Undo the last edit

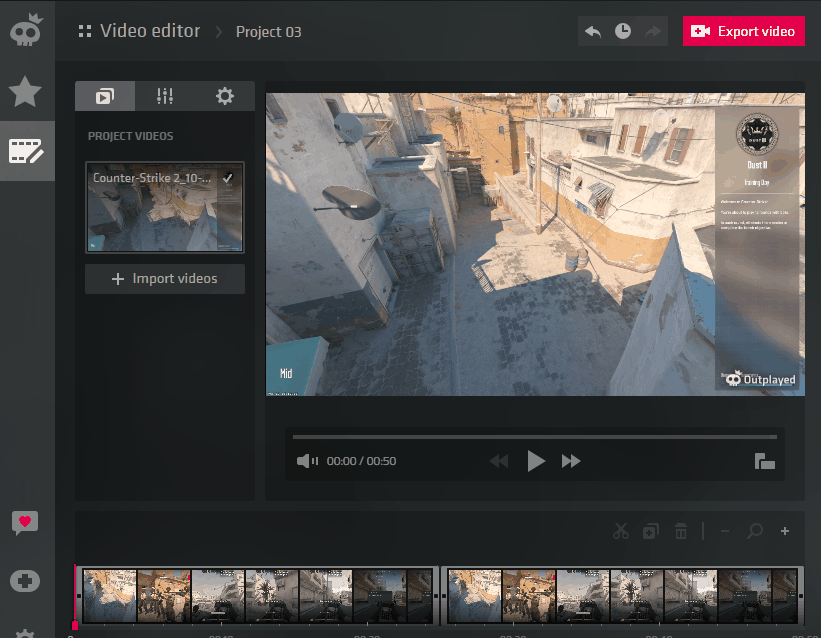pos(593,31)
